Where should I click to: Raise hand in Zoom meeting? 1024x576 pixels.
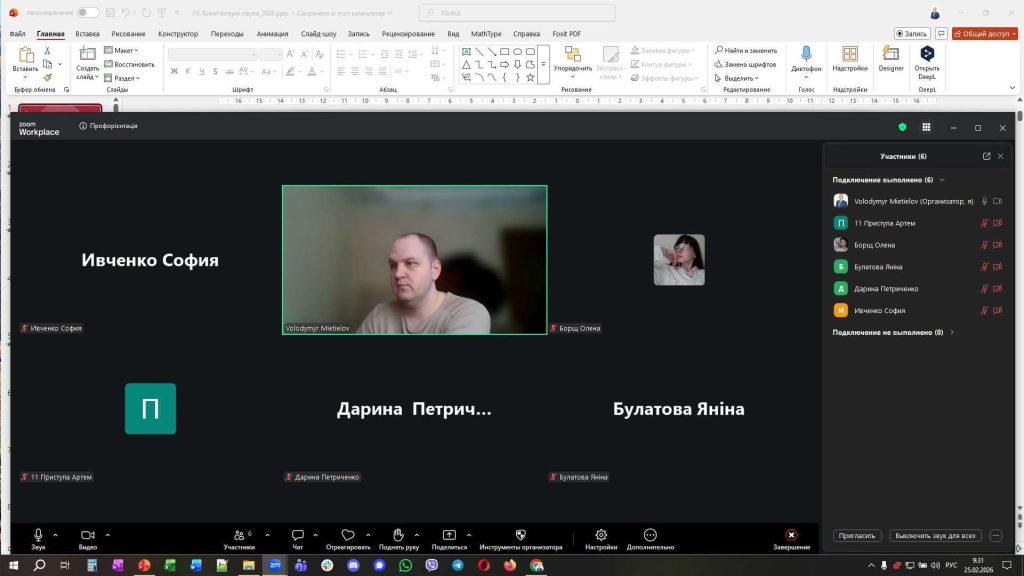point(398,536)
